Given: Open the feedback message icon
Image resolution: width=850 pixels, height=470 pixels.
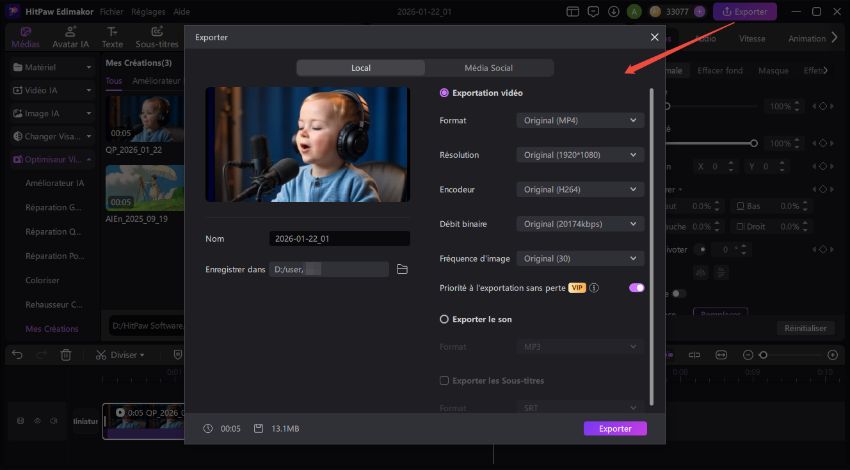Looking at the screenshot, I should point(593,11).
